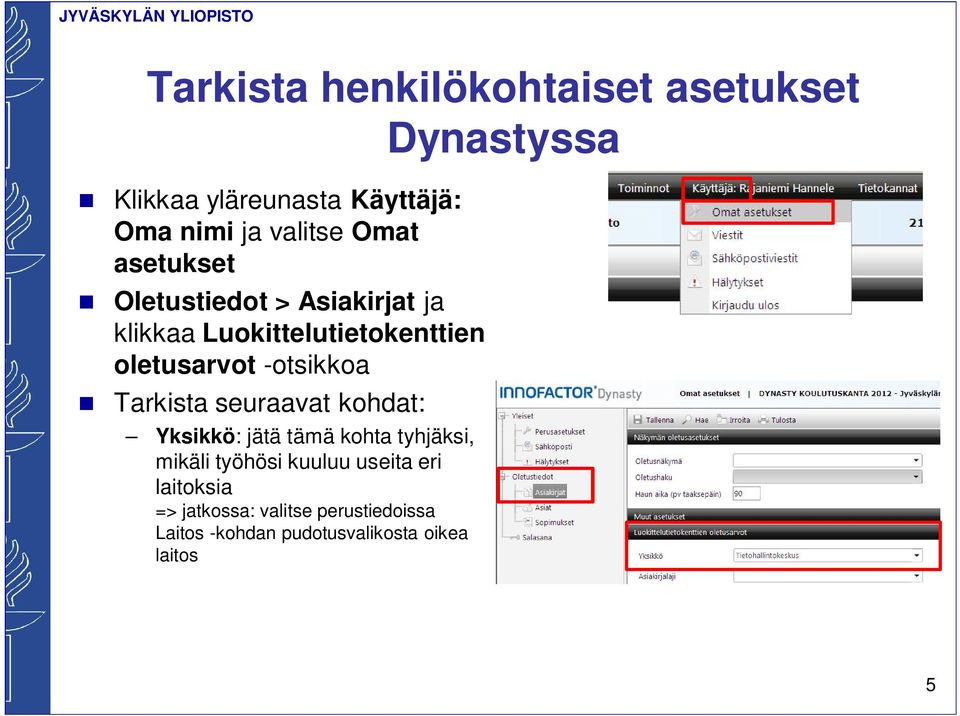The width and height of the screenshot is (960, 716).
Task: Click the folder icon beside Asiat
Action: point(527,507)
